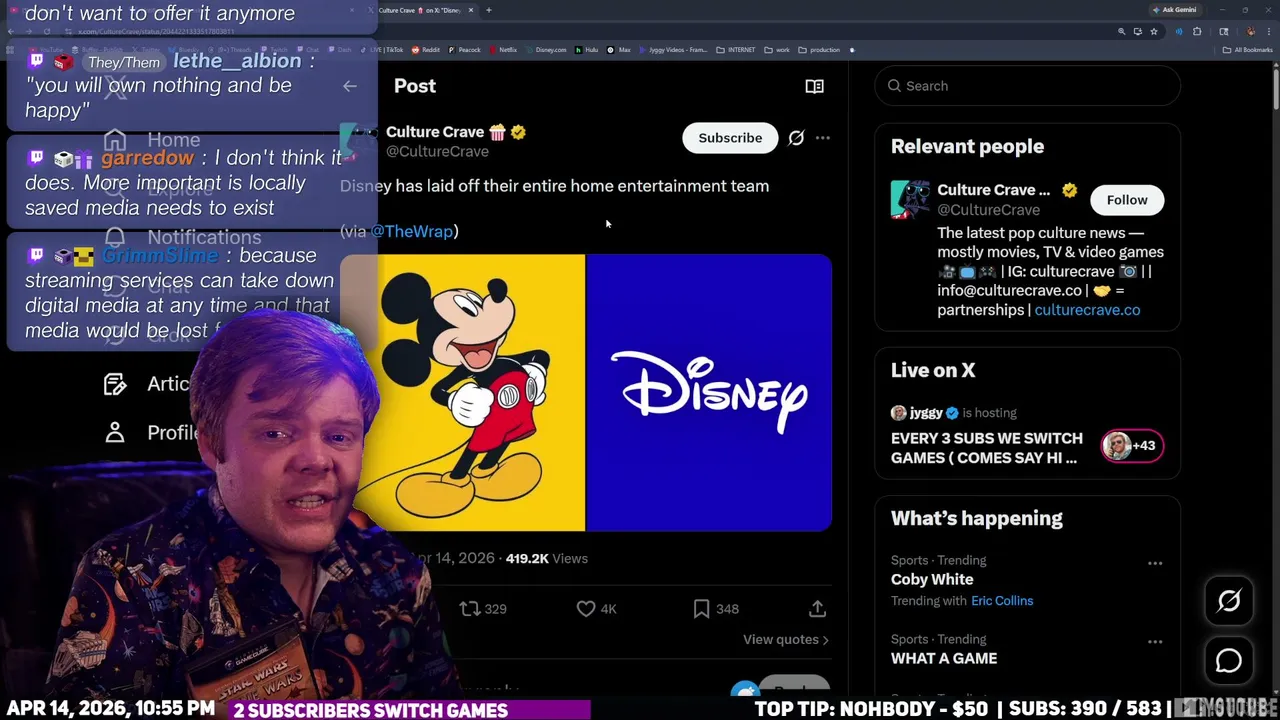Open the All Bookmarks folder
This screenshot has height=720, width=1280.
click(x=1248, y=50)
